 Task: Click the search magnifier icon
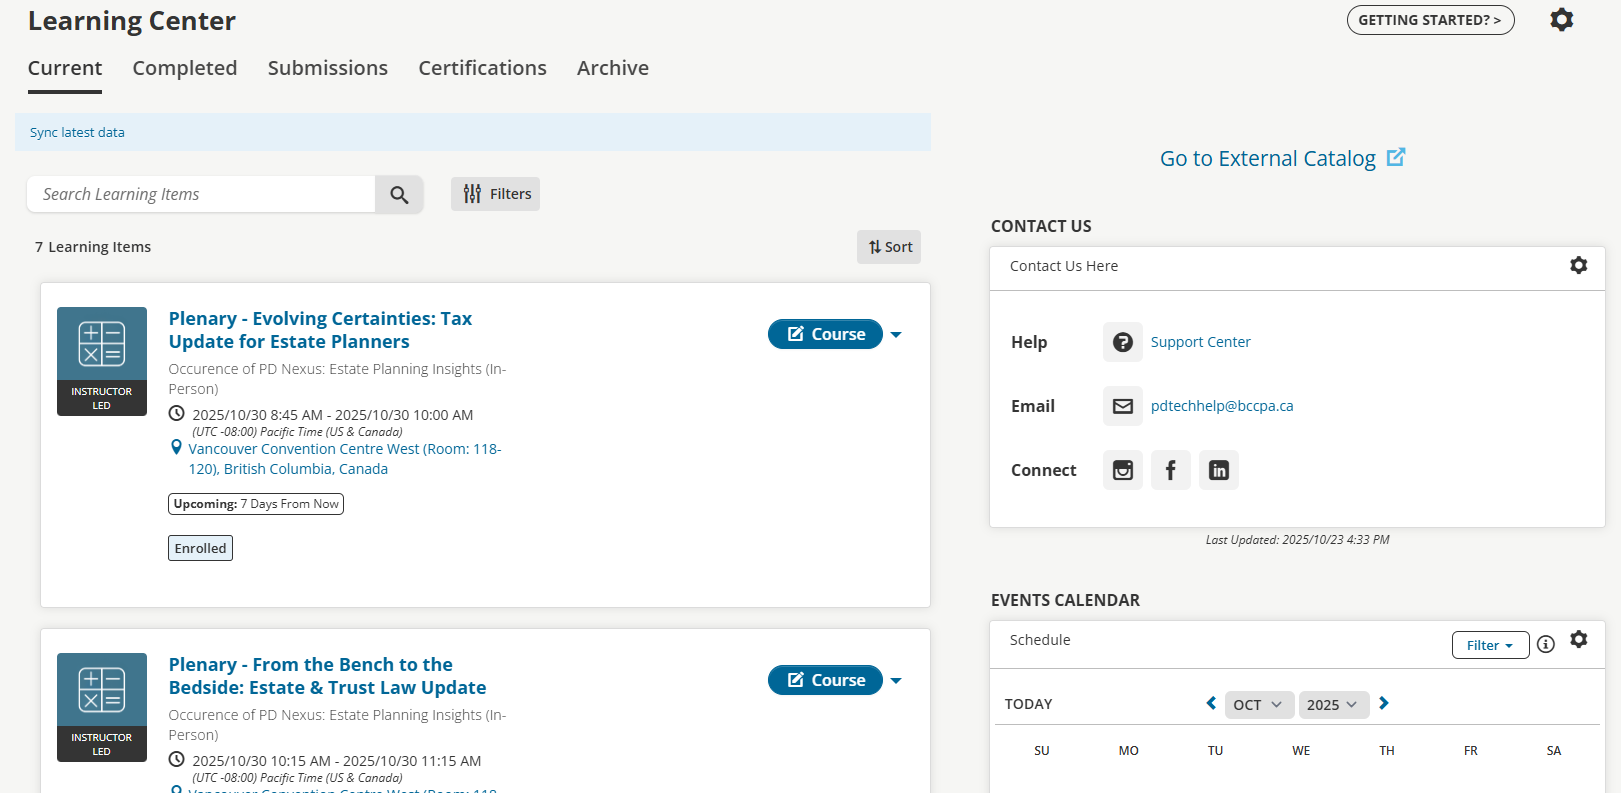[x=399, y=195]
